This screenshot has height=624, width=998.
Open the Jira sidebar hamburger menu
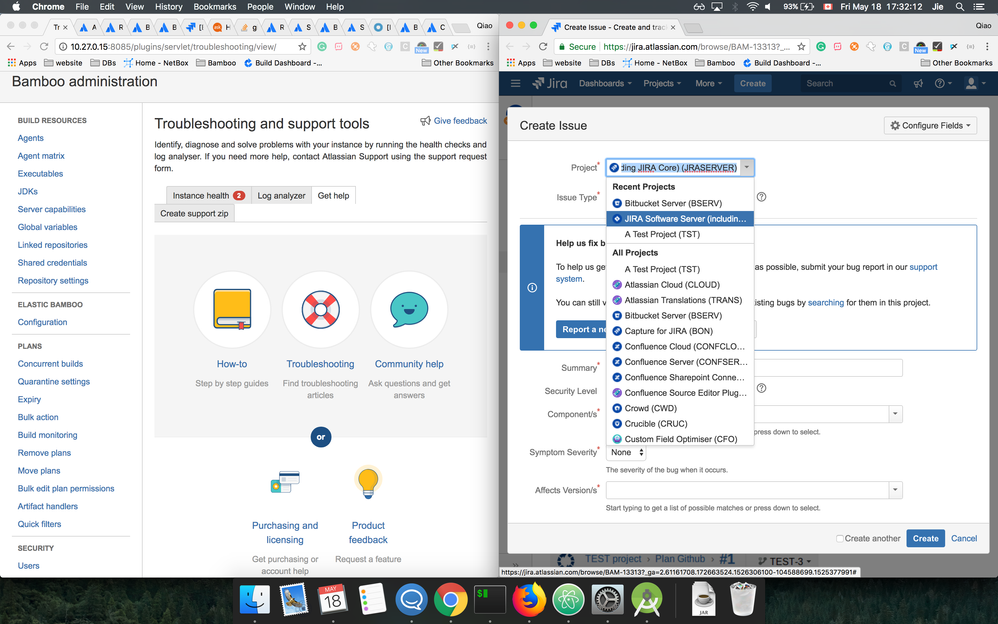coord(516,83)
